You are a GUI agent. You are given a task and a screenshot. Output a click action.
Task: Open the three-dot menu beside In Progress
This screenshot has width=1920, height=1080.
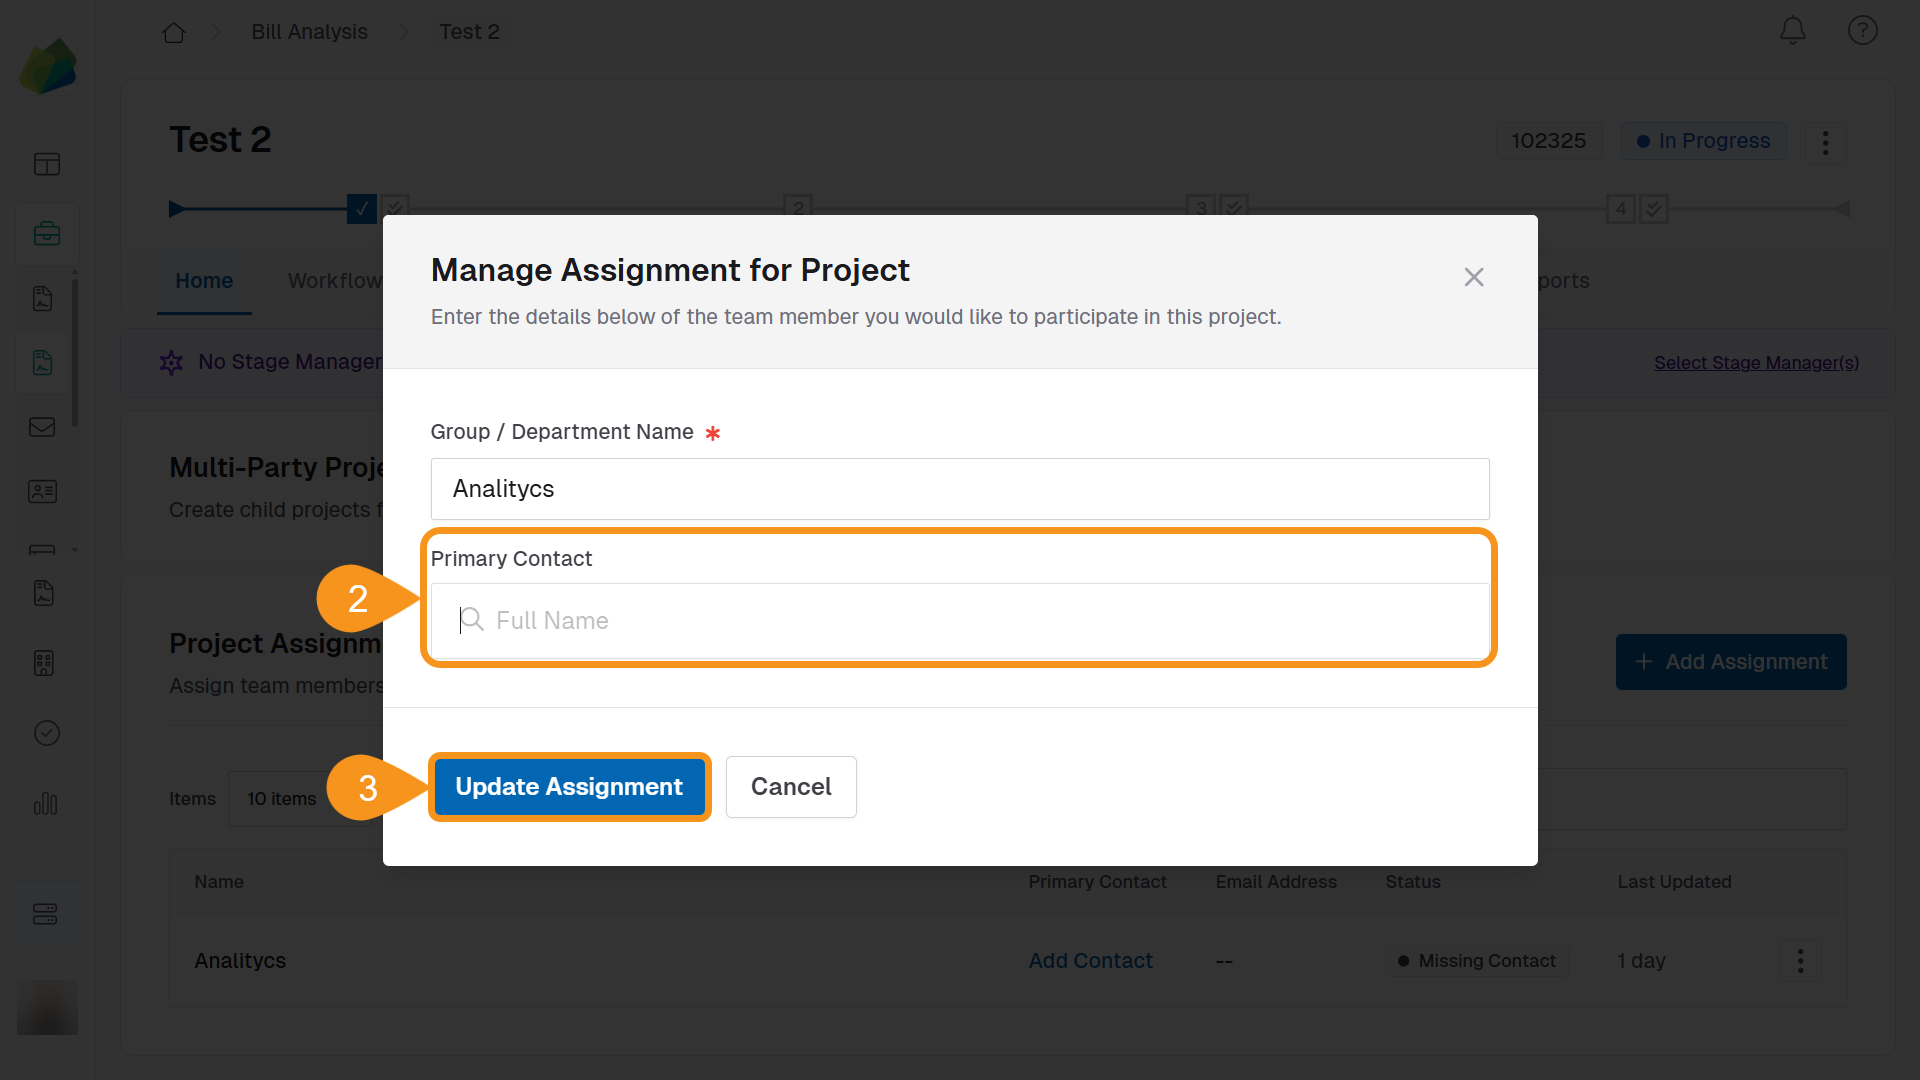coord(1825,142)
